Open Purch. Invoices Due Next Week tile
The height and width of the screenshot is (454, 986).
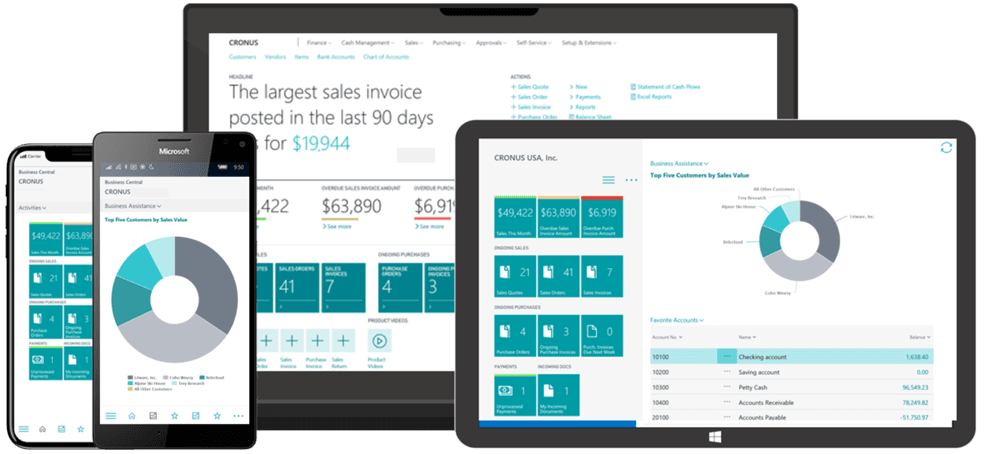pos(602,336)
